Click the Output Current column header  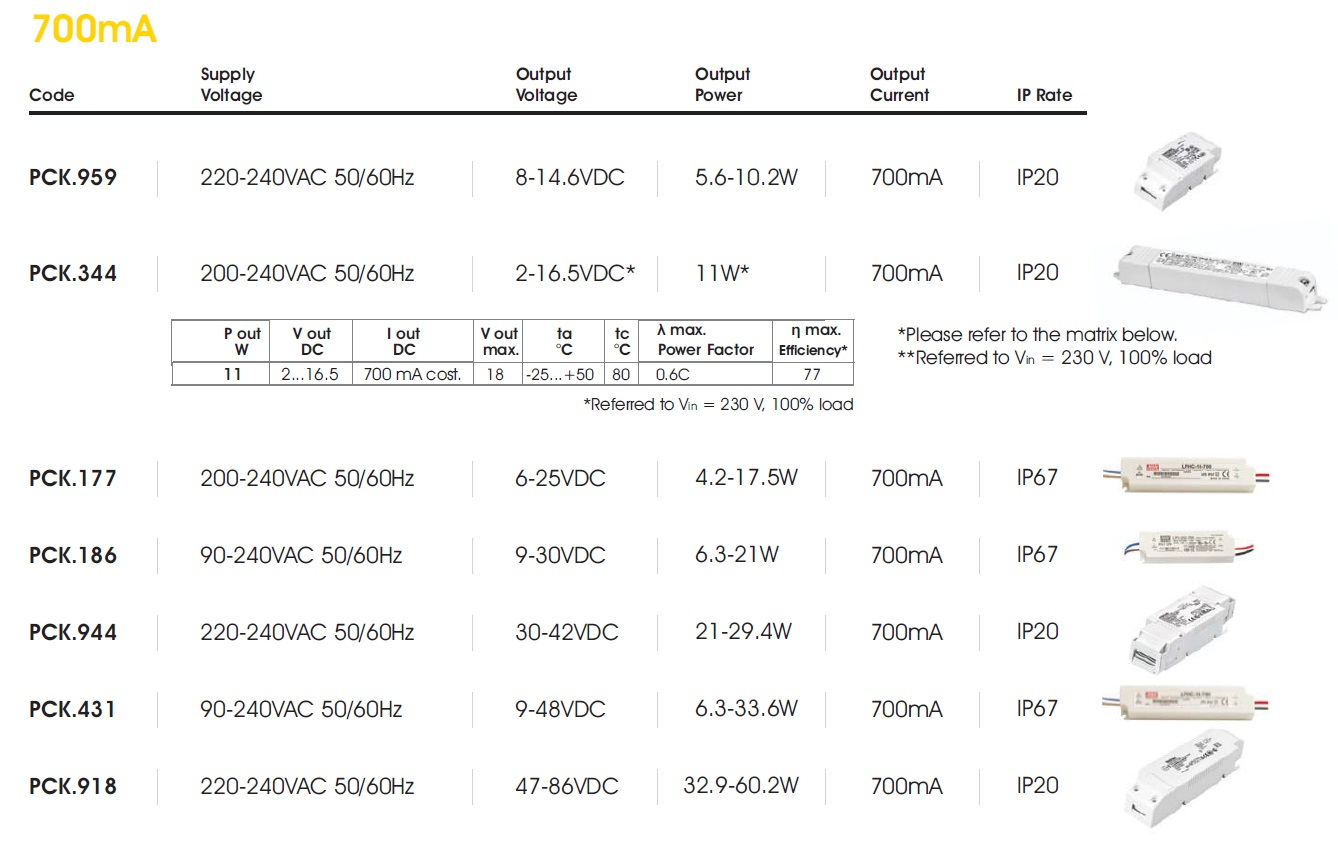(899, 85)
